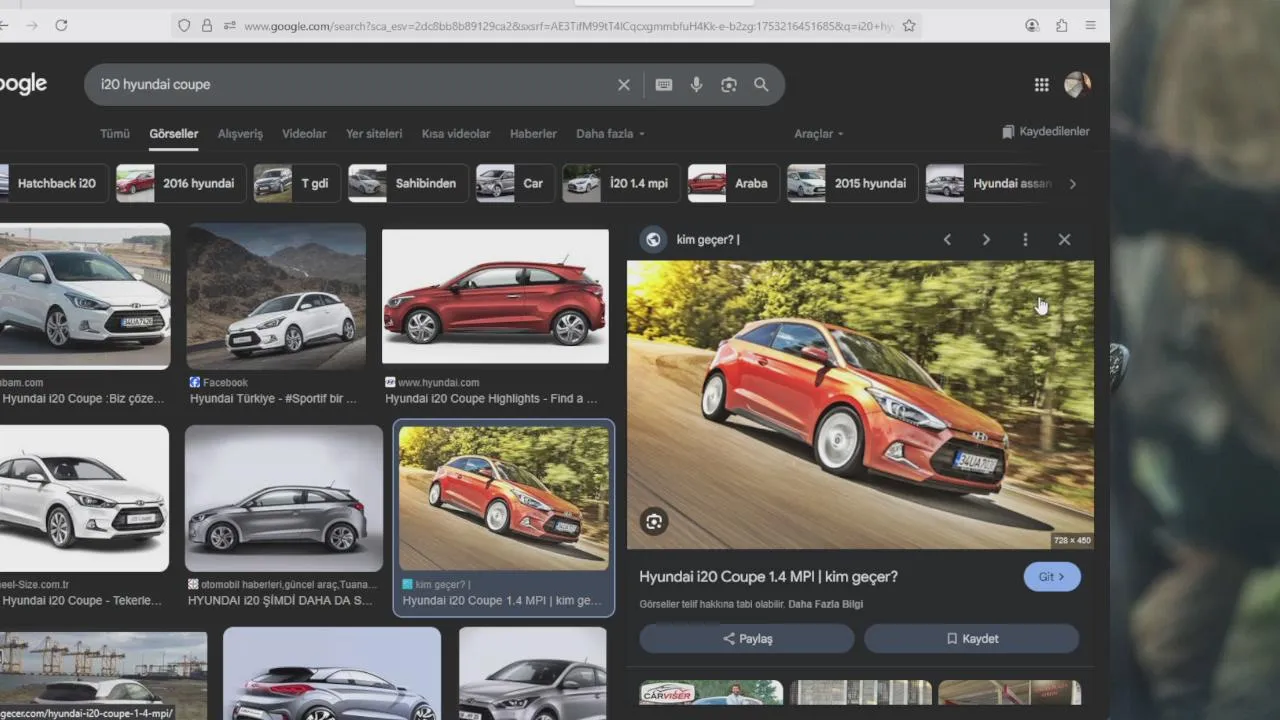Click the browser address bar URL
The height and width of the screenshot is (720, 1280).
pyautogui.click(x=568, y=26)
